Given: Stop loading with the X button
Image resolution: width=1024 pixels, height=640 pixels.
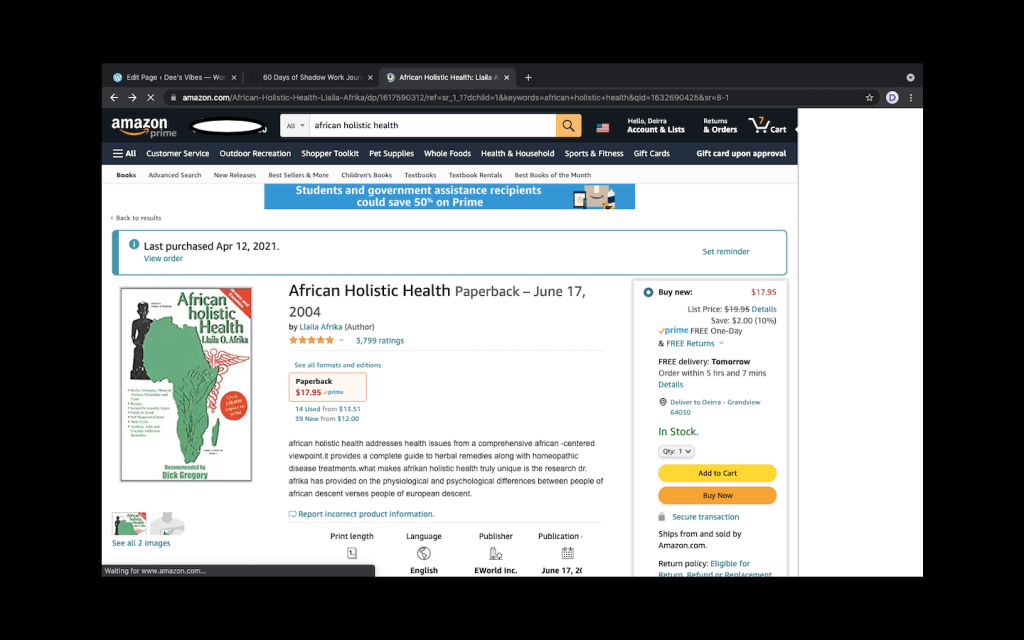Looking at the screenshot, I should [x=150, y=97].
